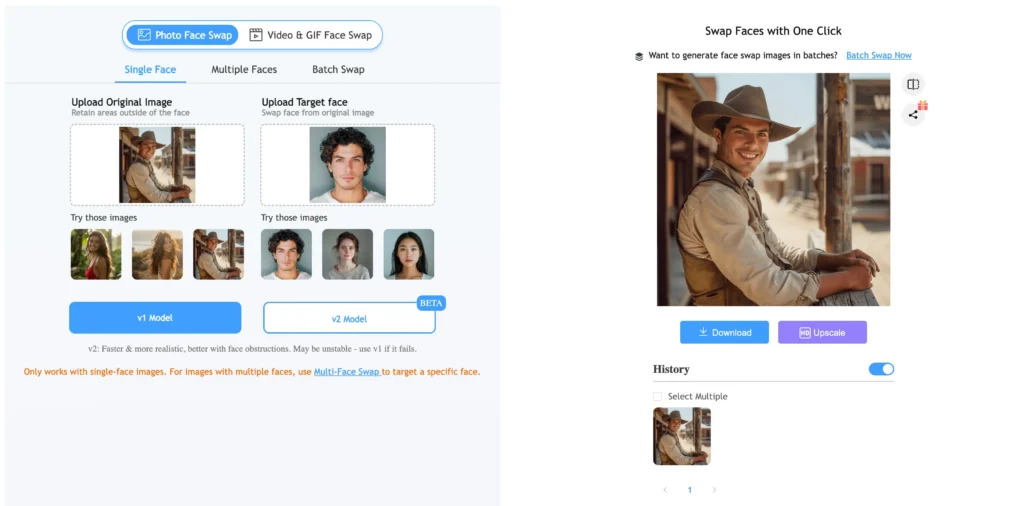The width and height of the screenshot is (1024, 506).
Task: Click the previous page arrow in History
Action: point(665,490)
